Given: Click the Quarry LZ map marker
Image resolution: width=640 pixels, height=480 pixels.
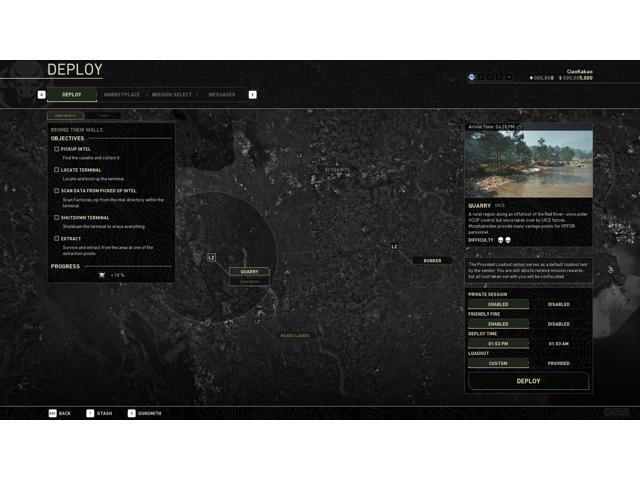Looking at the screenshot, I should coord(212,257).
